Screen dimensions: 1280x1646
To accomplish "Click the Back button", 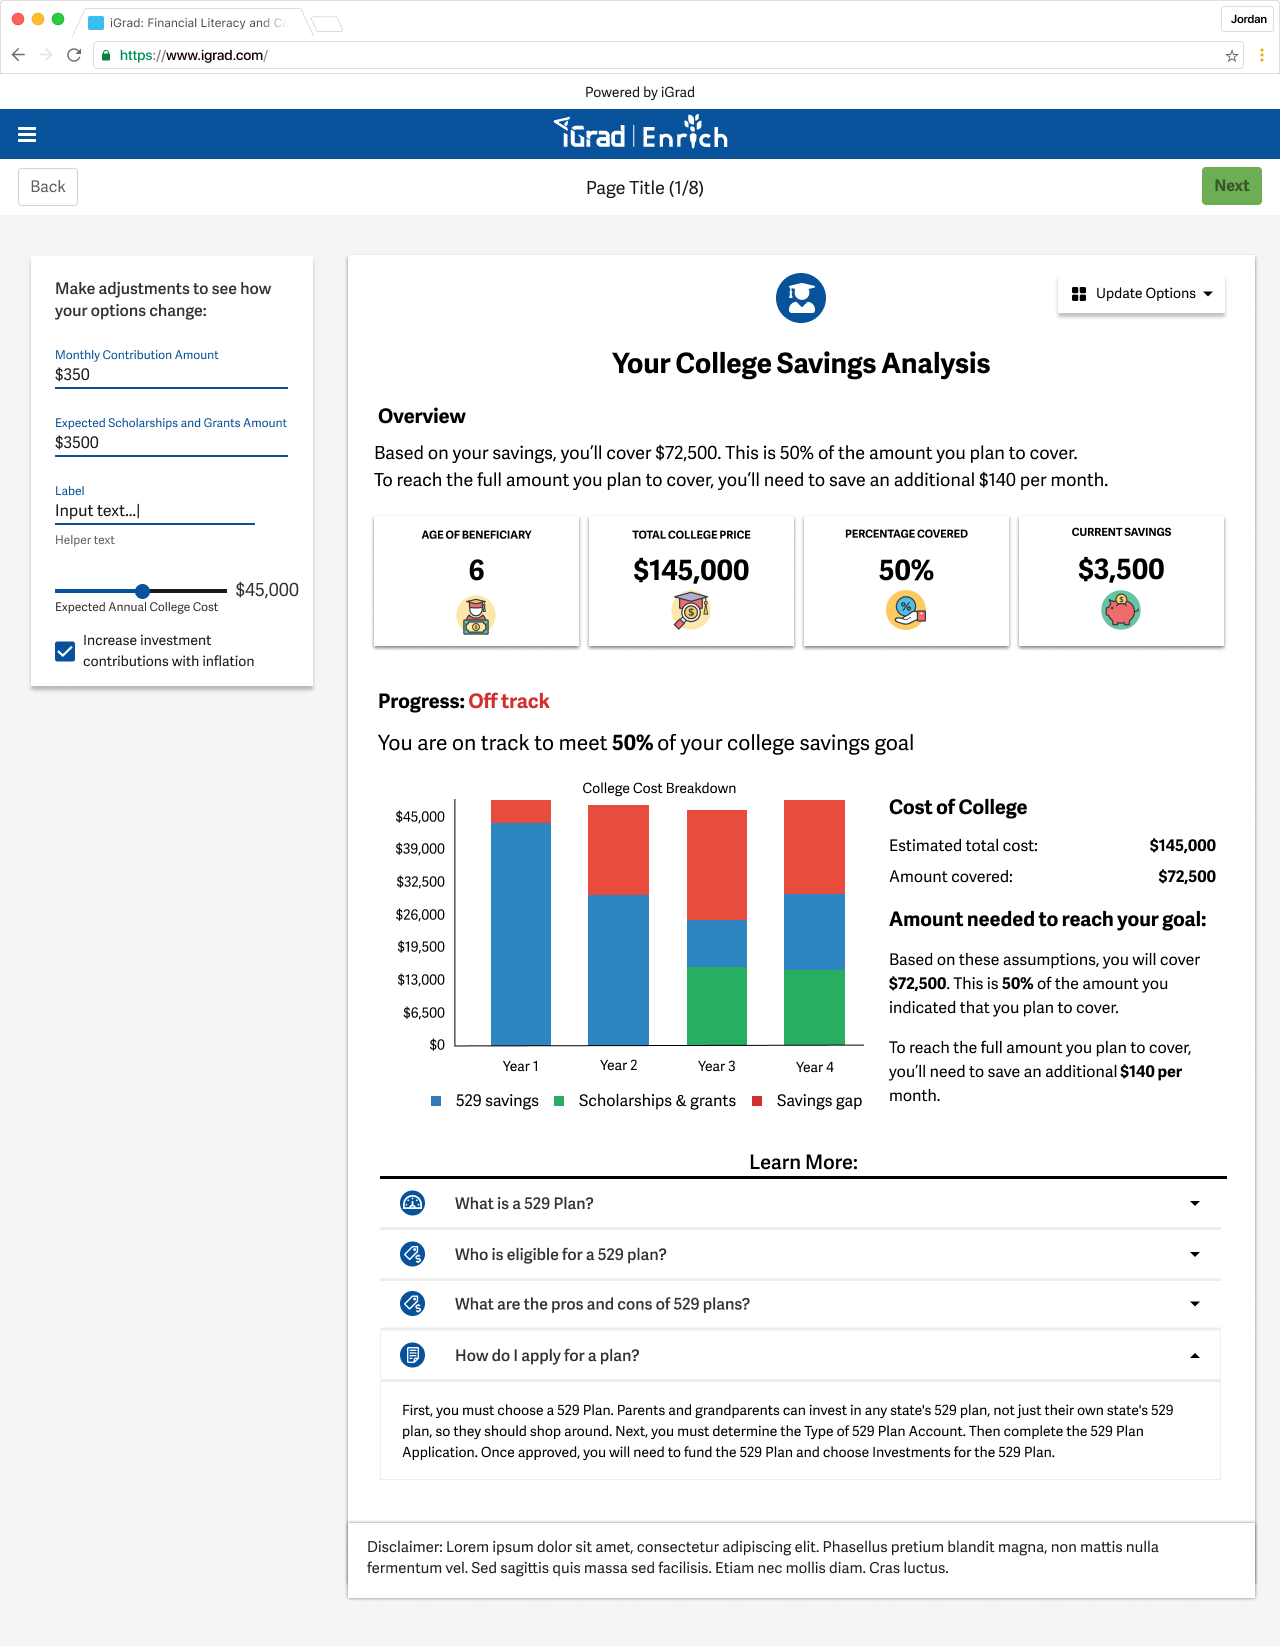I will [48, 187].
